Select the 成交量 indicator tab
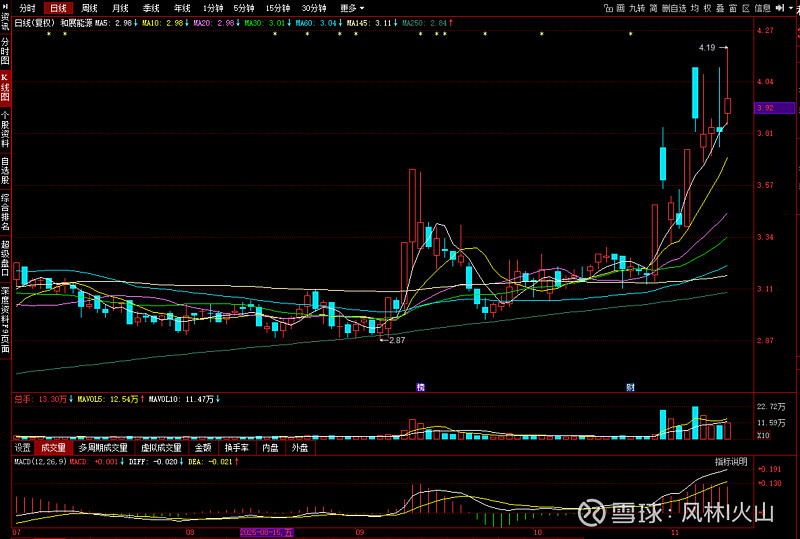800x539 pixels. [x=53, y=448]
